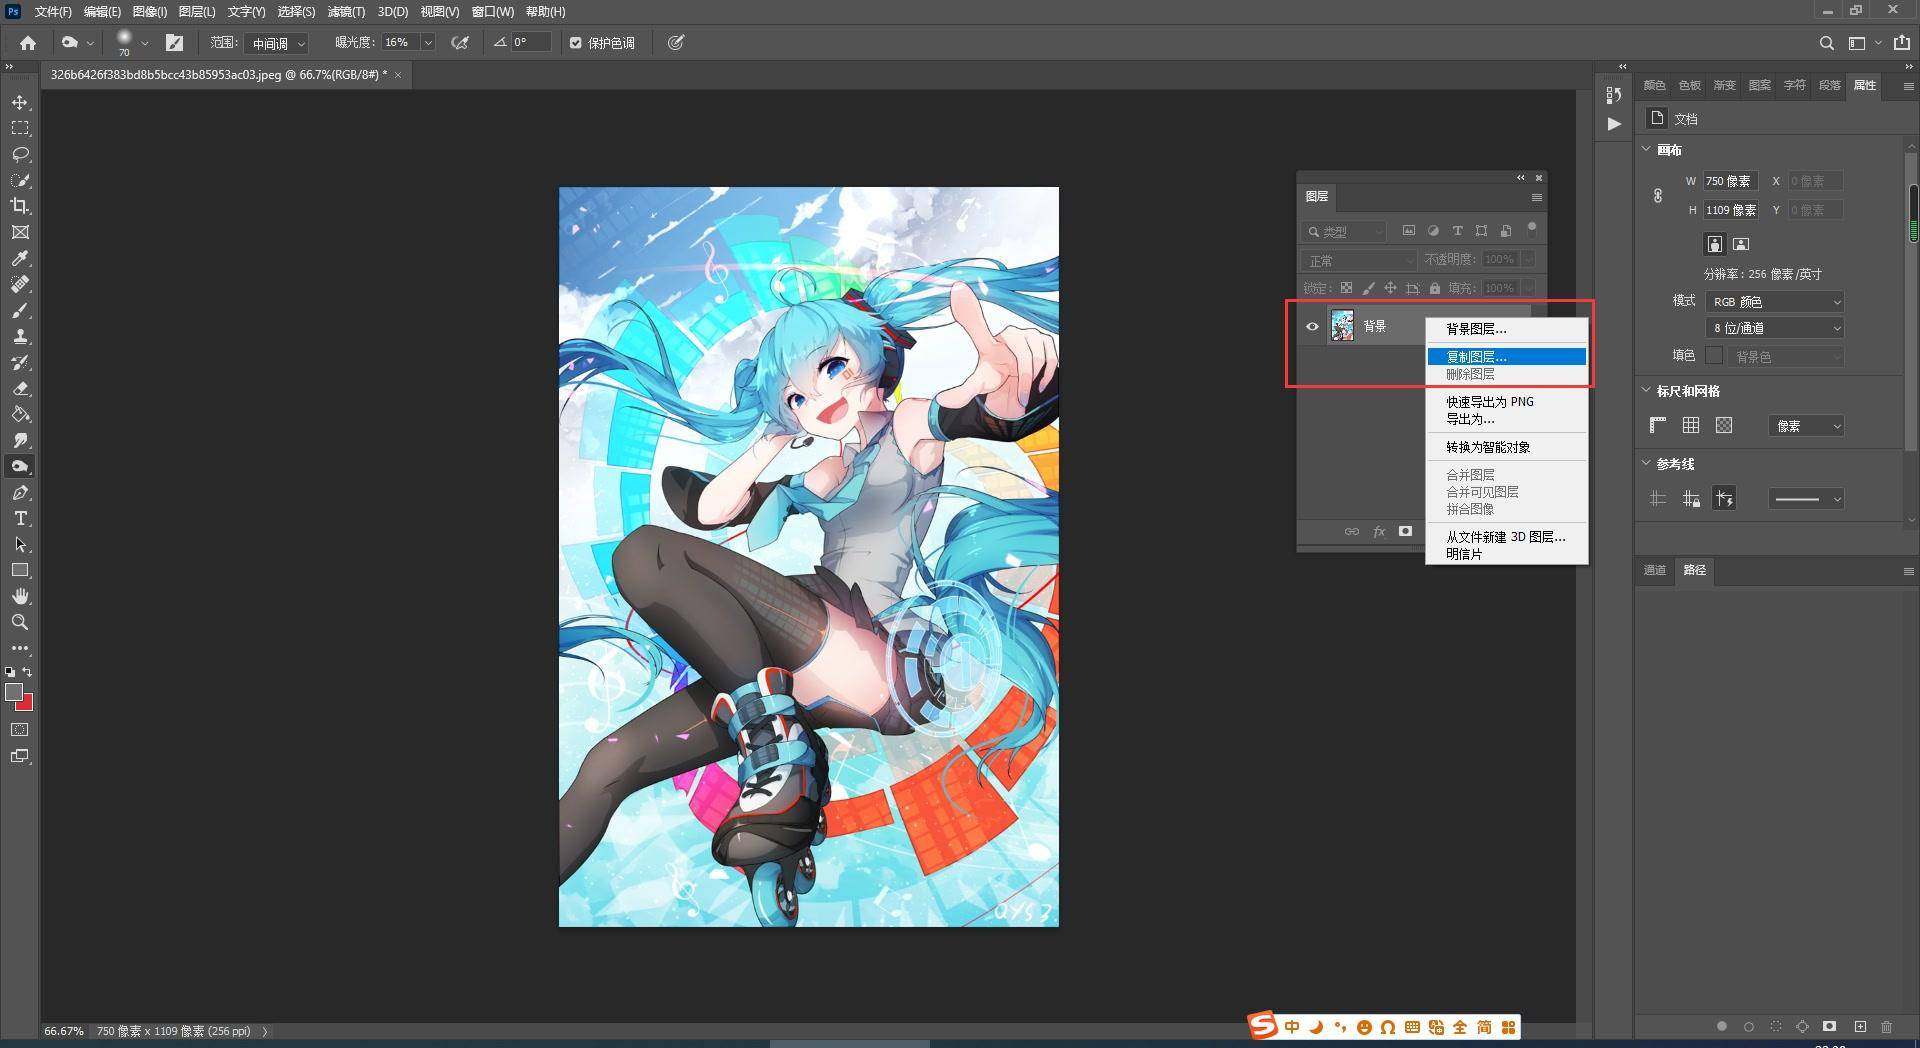1920x1048 pixels.
Task: Open the Layers panel menu icon
Action: (1536, 197)
